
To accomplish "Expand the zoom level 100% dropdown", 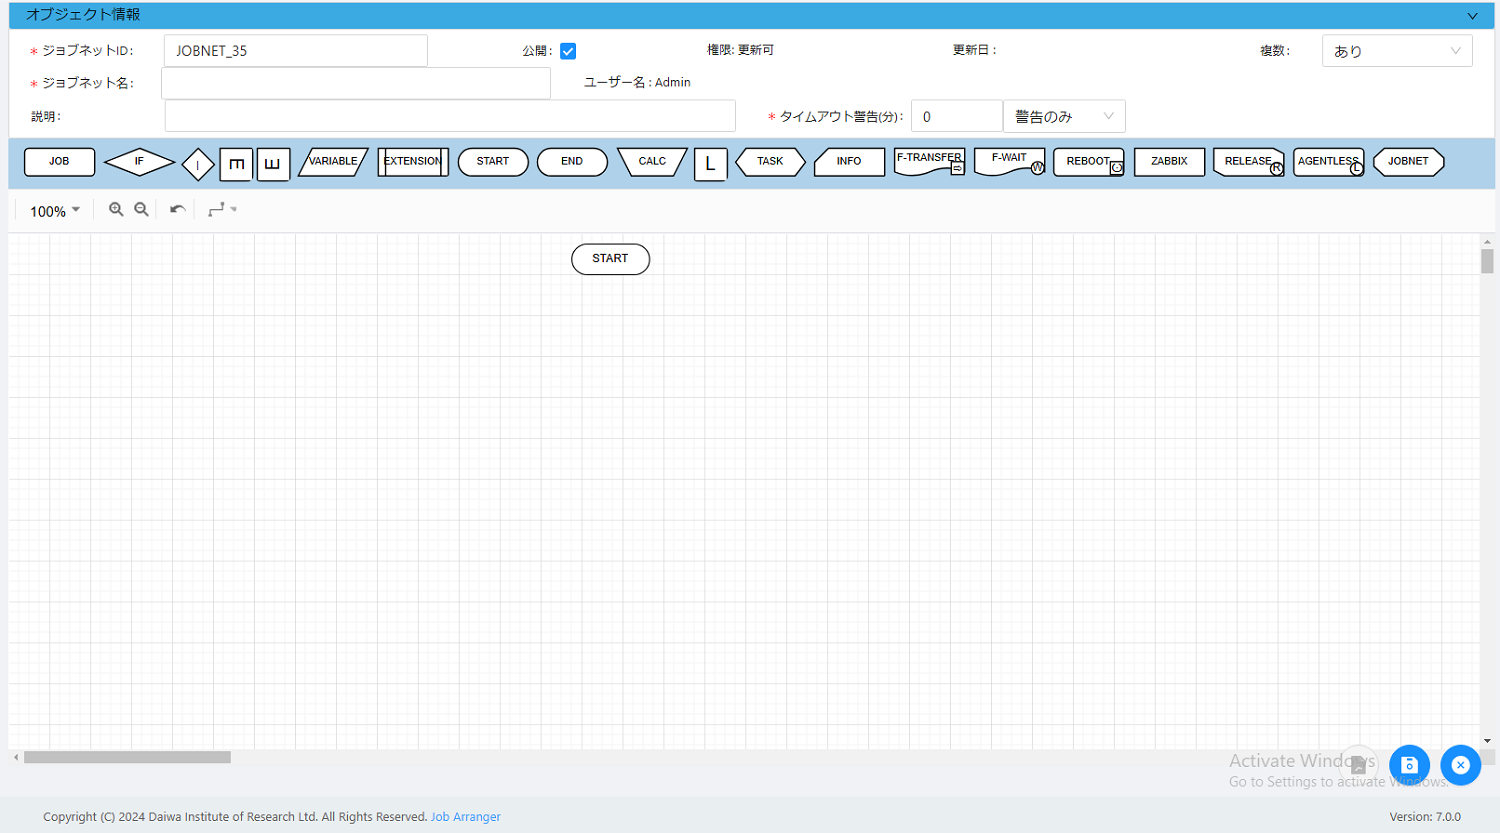I will (x=52, y=210).
